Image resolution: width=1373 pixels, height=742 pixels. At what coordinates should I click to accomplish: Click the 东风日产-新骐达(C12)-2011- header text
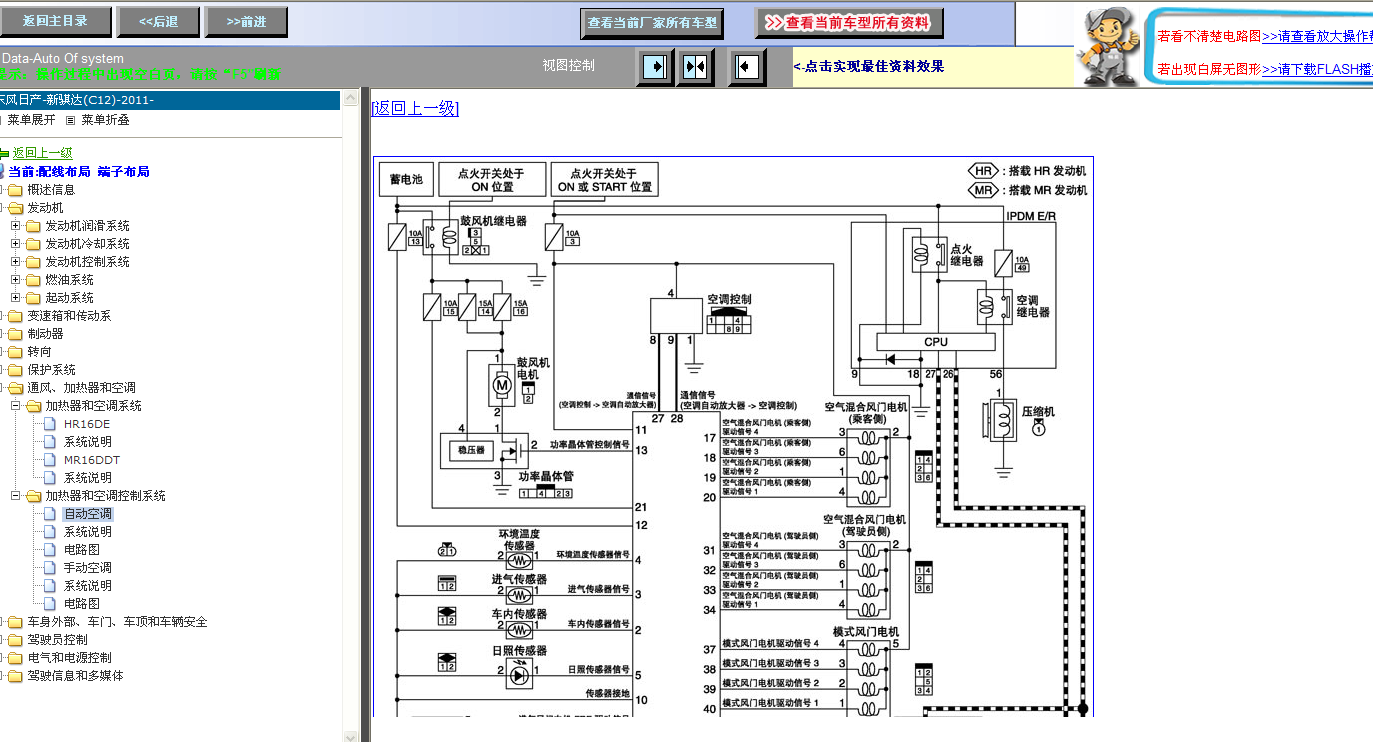(x=77, y=100)
